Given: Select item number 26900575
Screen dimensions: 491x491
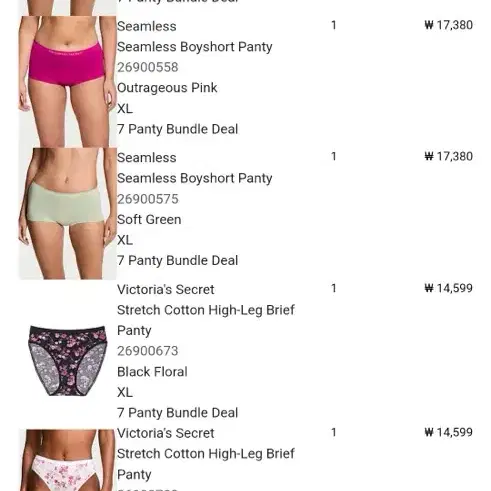Looking at the screenshot, I should point(148,199).
